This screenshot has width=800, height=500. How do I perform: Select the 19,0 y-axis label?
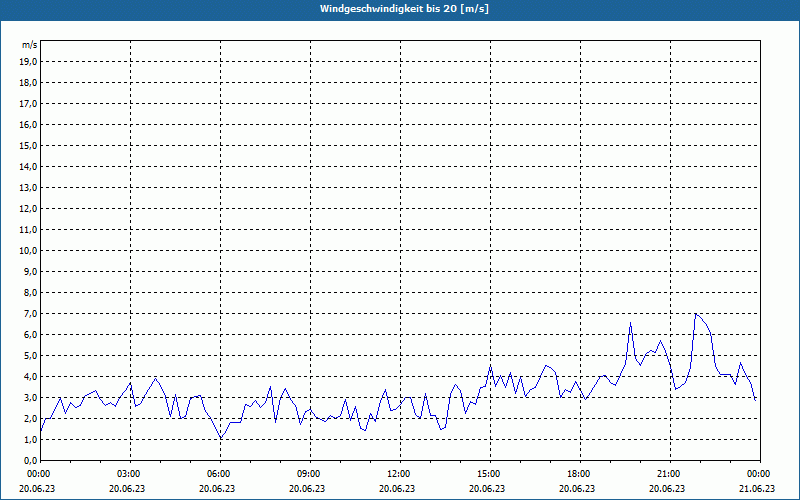tap(29, 62)
